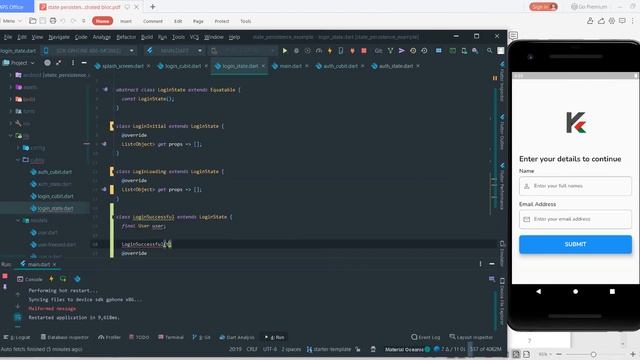Open the comment panel icon beside document
The width and height of the screenshot is (640, 360).
coord(513,36)
